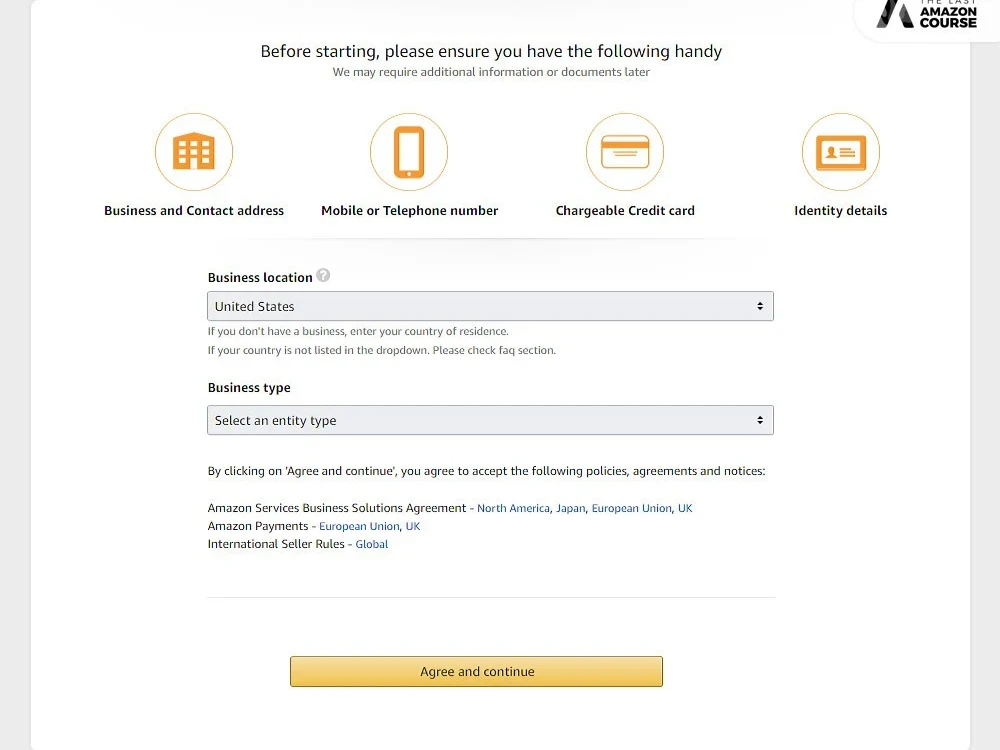Click the stepper arrows on Business type dropdown
Screen dimensions: 1000x750
click(760, 420)
